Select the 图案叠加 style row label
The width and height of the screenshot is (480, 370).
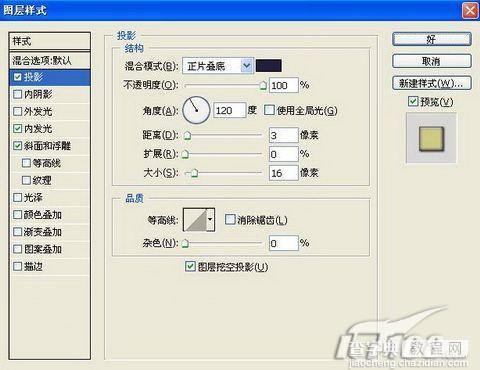tap(43, 249)
